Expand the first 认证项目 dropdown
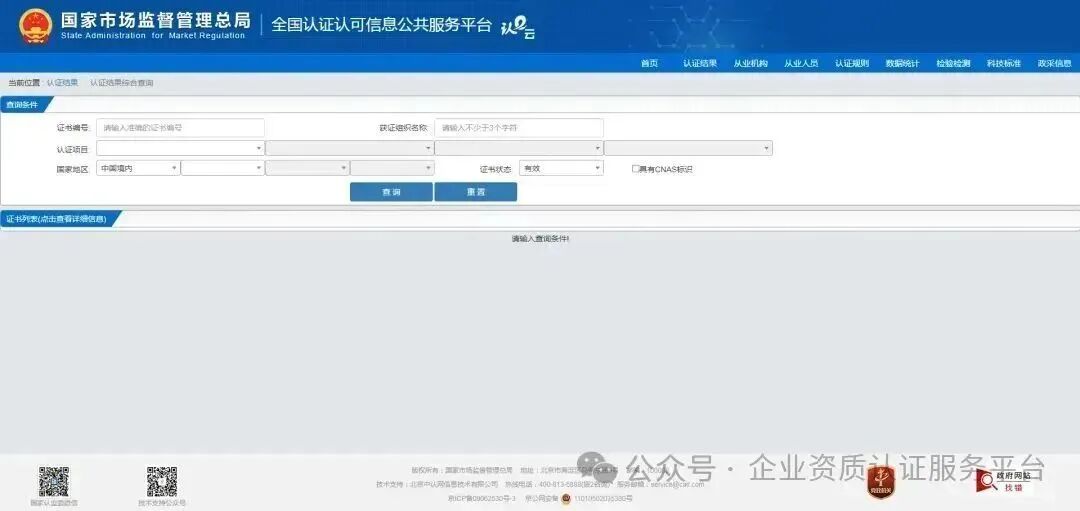This screenshot has width=1080, height=511. [180, 148]
